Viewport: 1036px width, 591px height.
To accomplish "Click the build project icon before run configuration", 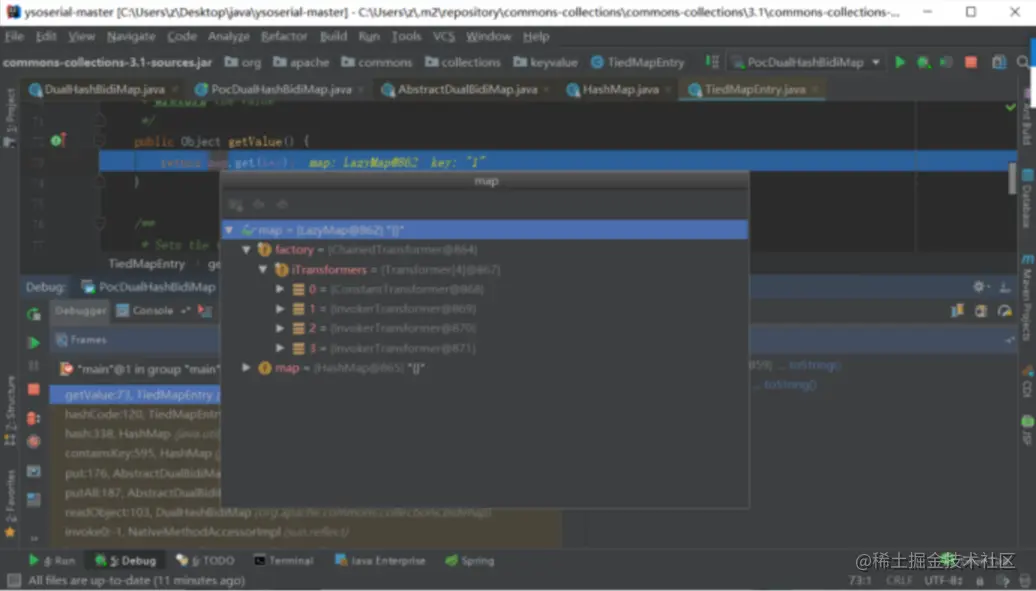I will click(711, 61).
